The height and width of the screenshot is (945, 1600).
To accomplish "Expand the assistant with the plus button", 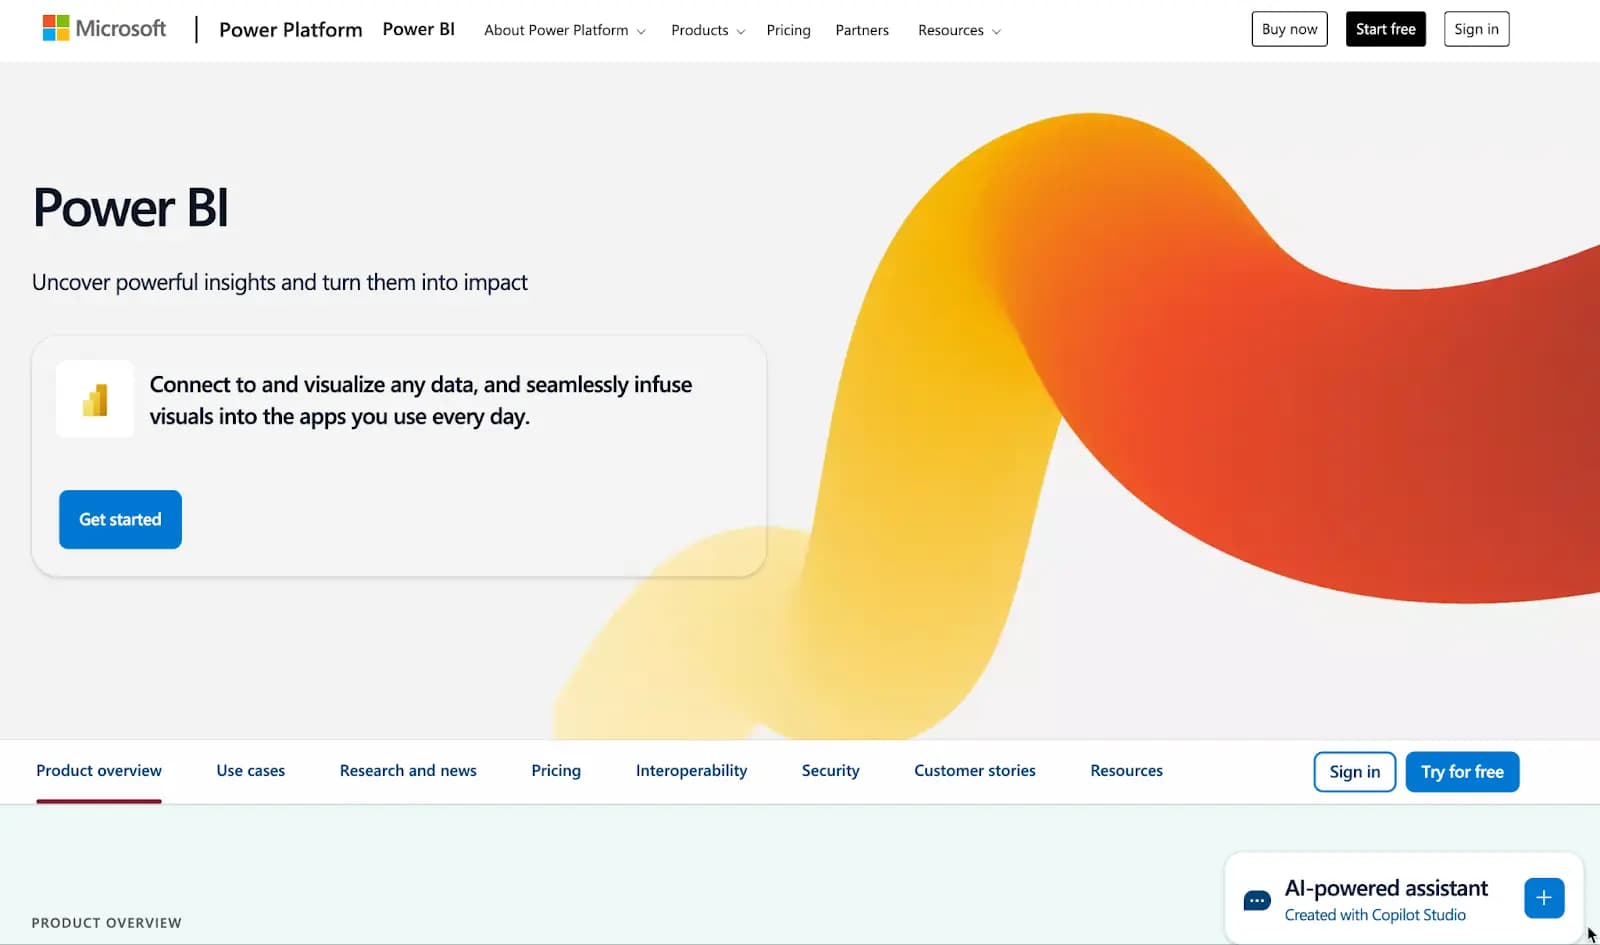I will coord(1543,898).
